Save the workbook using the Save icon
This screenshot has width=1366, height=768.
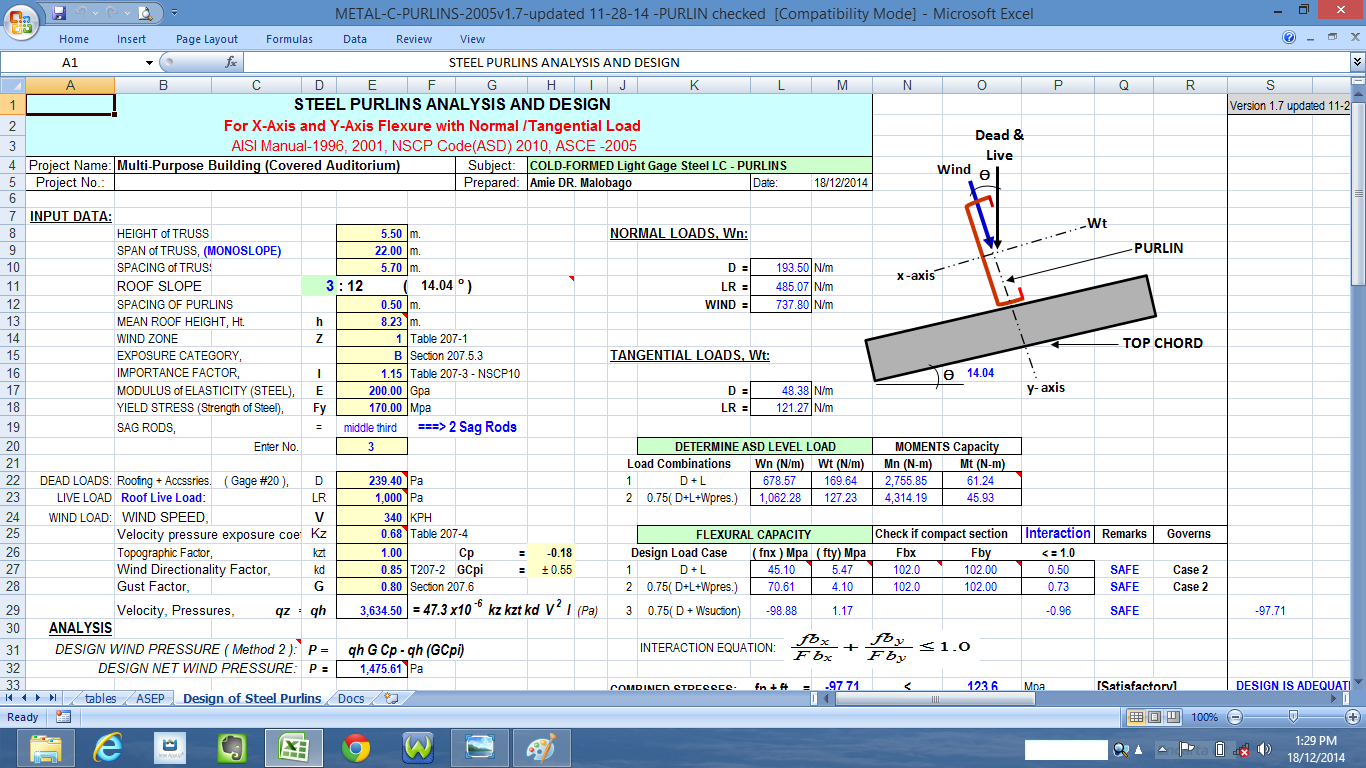tap(59, 13)
